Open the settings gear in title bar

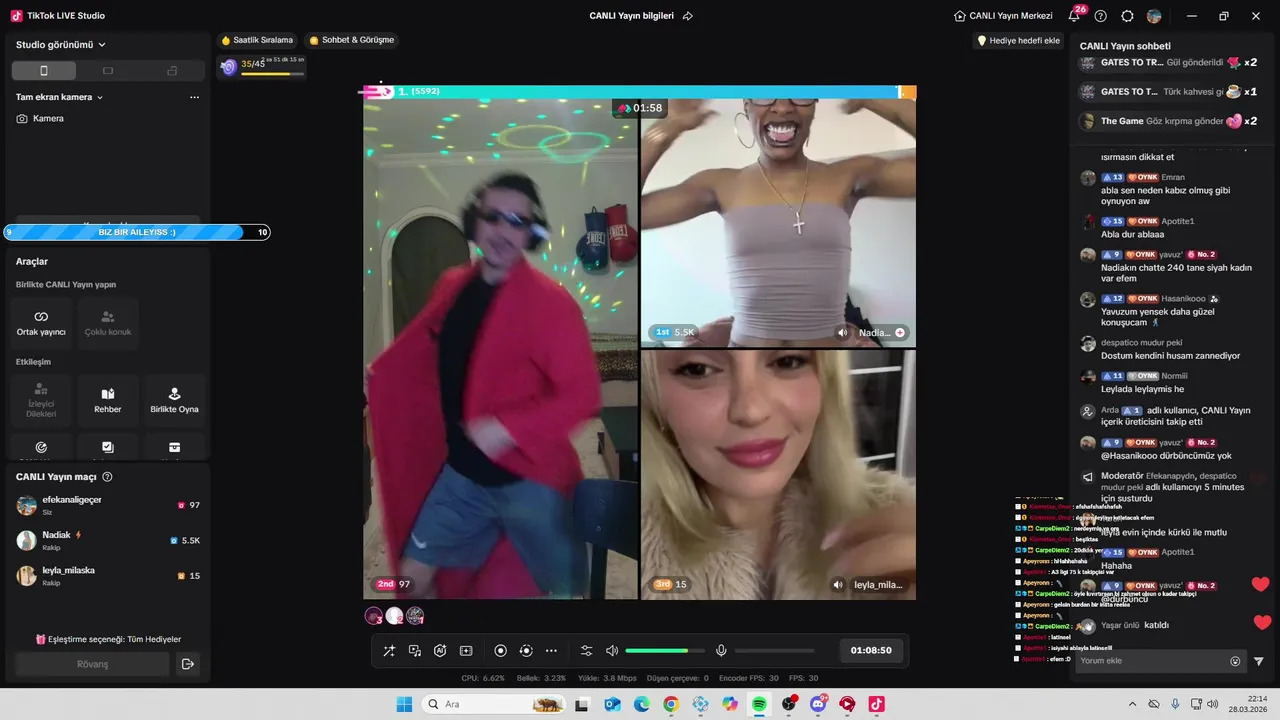coord(1128,16)
